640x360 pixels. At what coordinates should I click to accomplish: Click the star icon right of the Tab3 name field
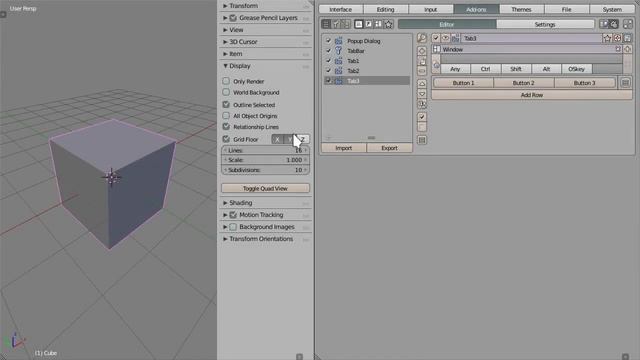tap(607, 38)
